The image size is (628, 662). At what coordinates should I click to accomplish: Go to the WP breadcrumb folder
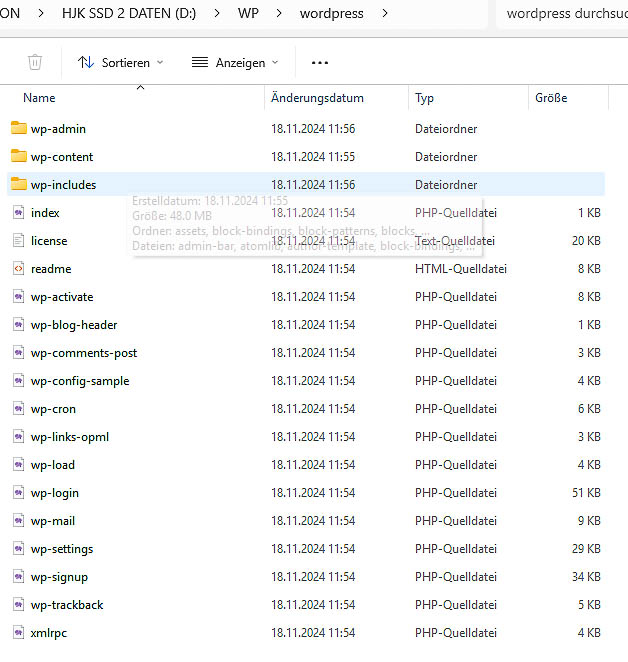pos(248,14)
